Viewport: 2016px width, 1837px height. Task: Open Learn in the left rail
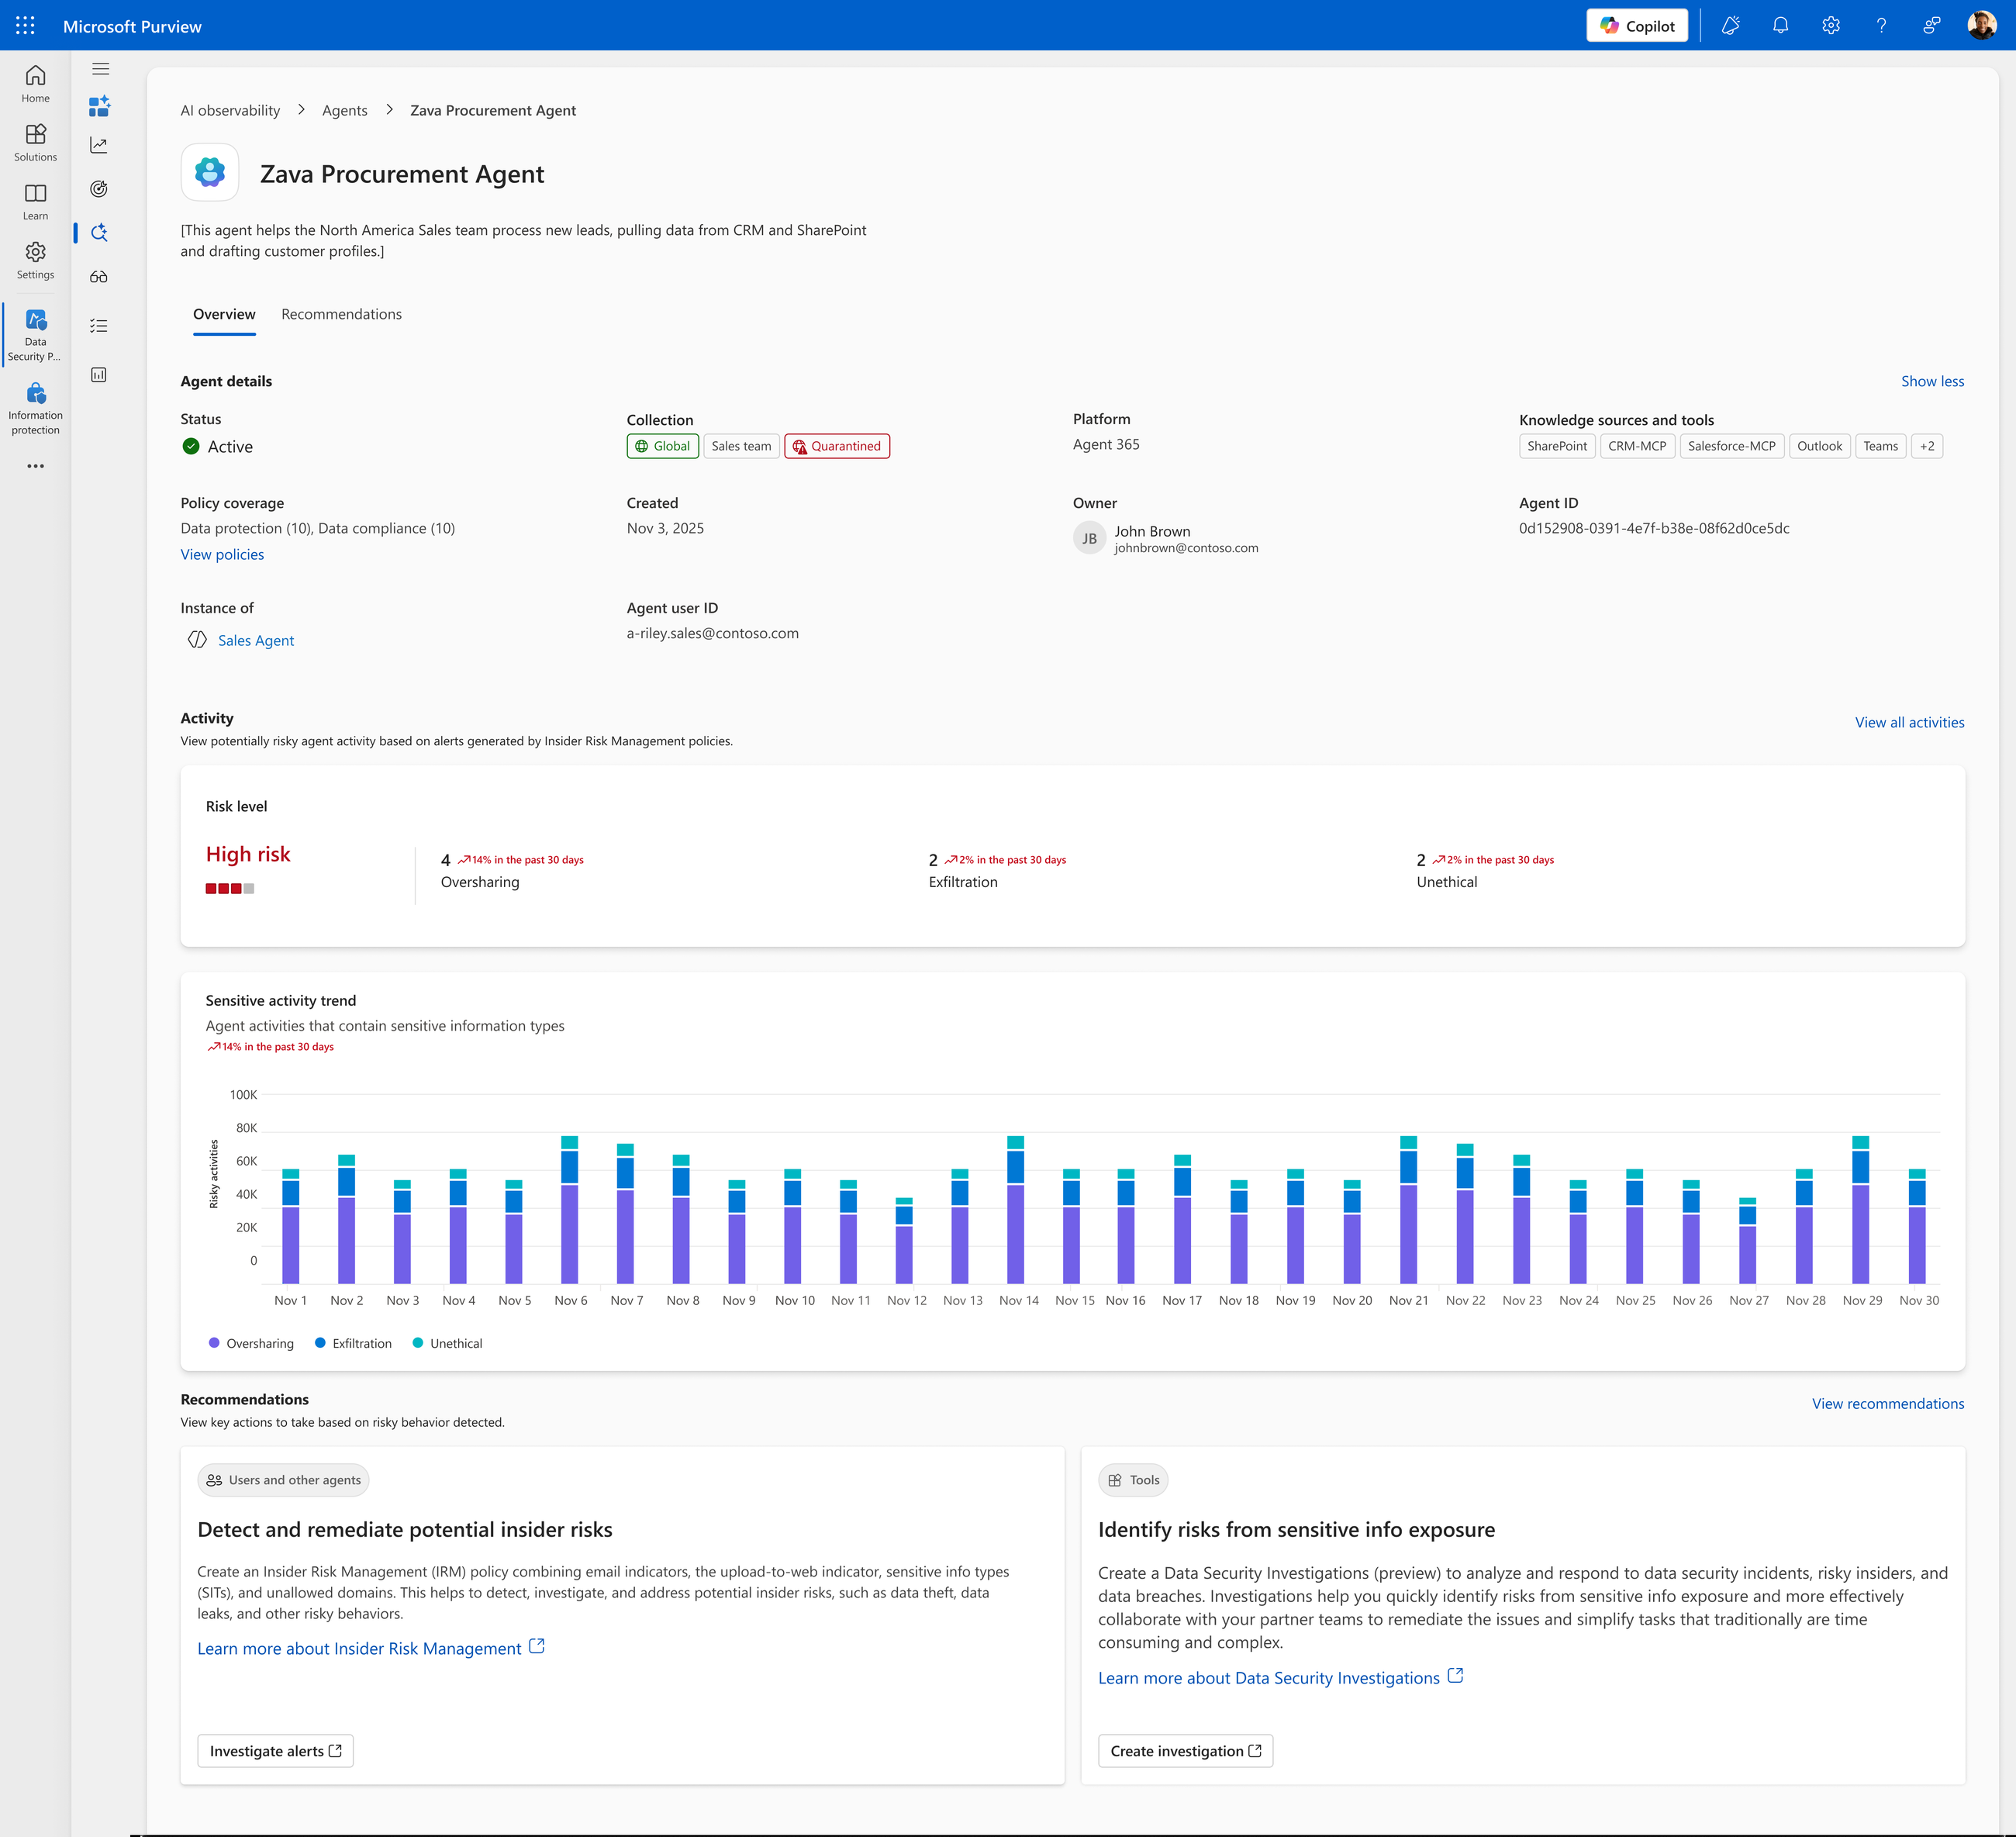click(35, 202)
